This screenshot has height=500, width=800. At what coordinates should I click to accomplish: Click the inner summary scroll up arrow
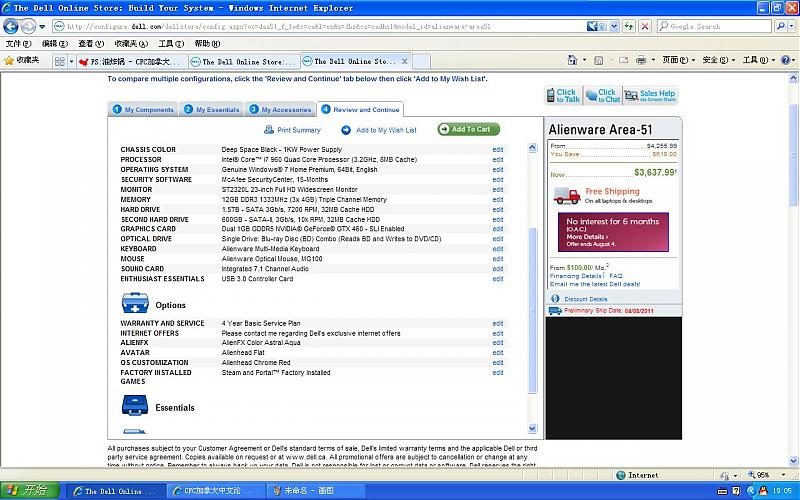point(532,148)
